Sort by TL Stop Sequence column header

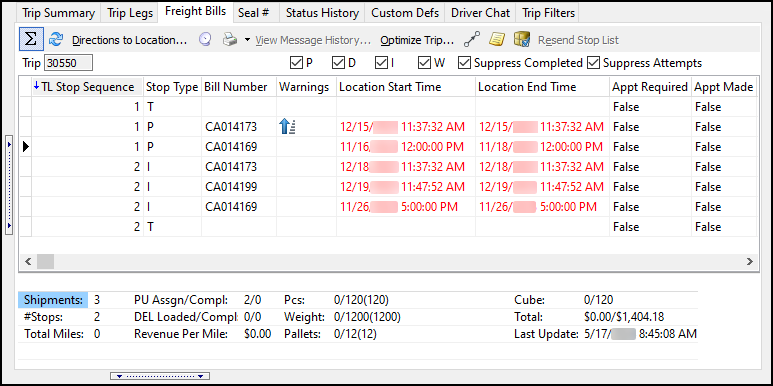(88, 87)
